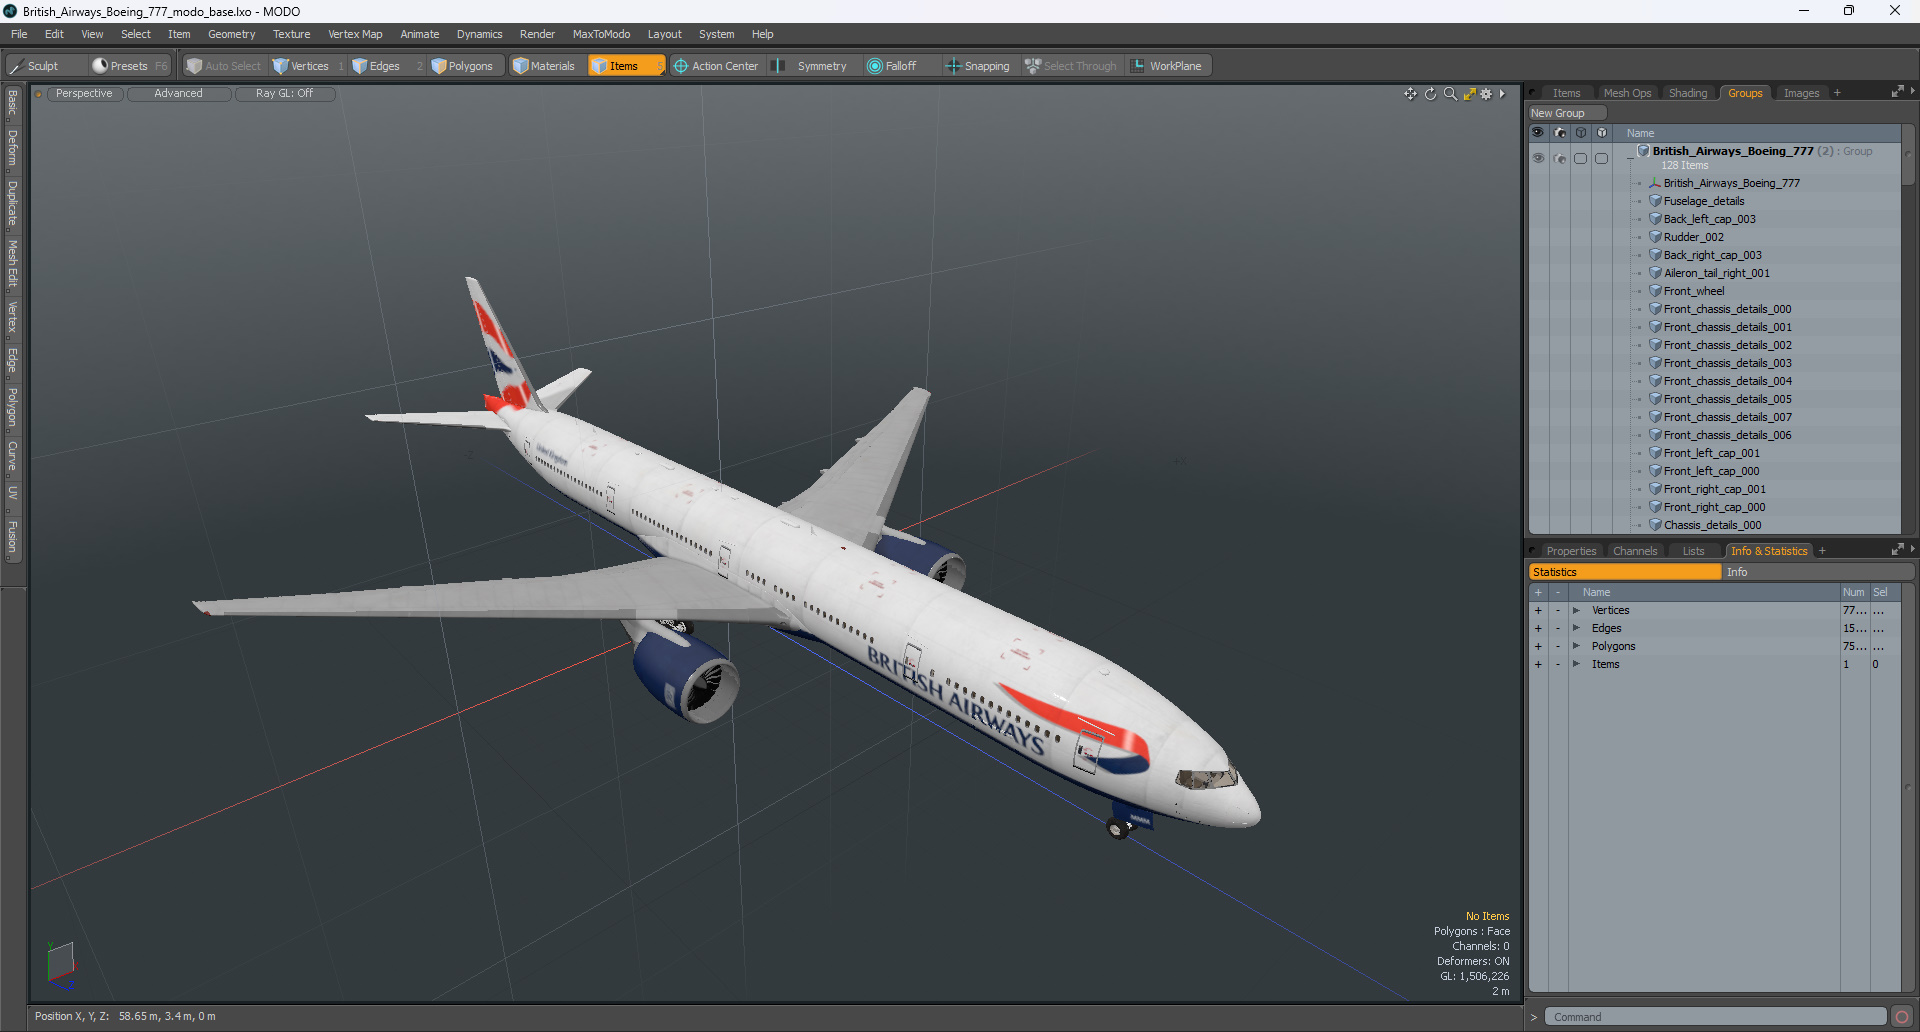Toggle Ray GL: Off button
The height and width of the screenshot is (1032, 1920).
pyautogui.click(x=284, y=94)
